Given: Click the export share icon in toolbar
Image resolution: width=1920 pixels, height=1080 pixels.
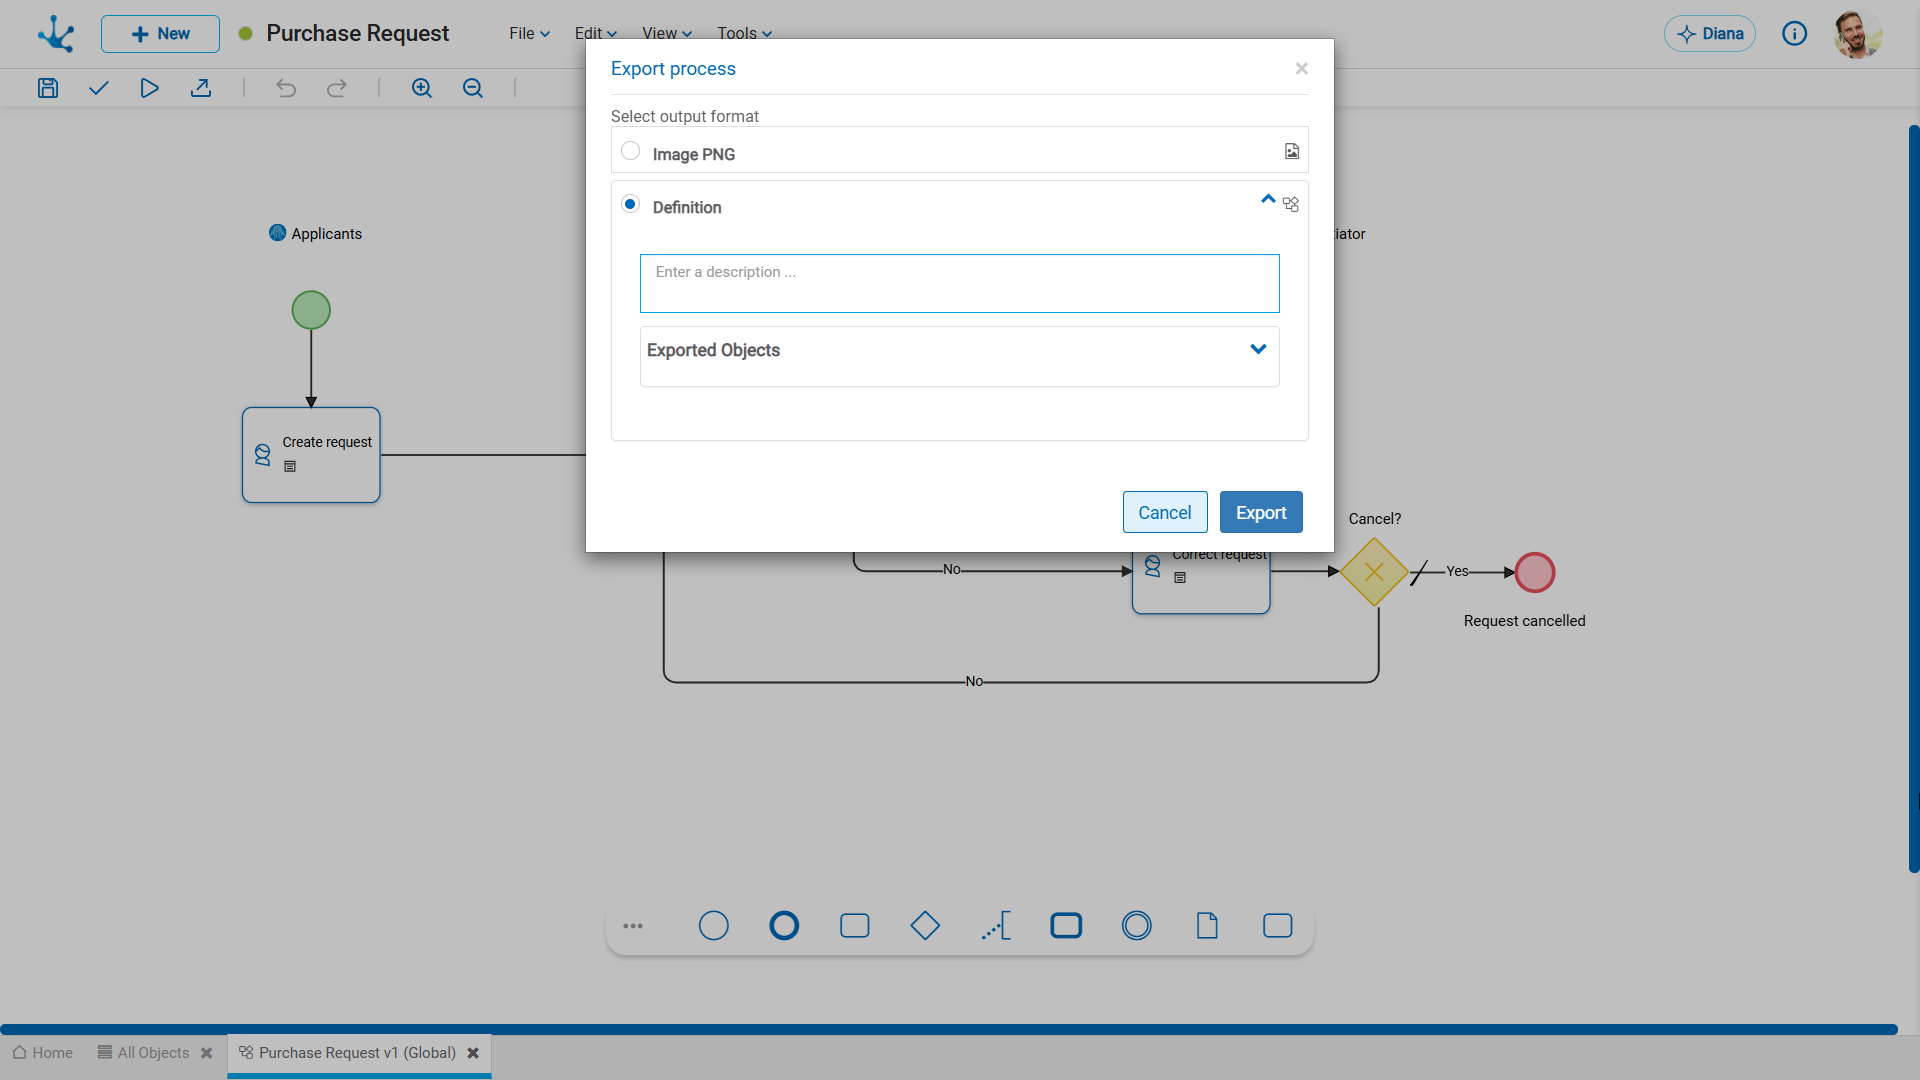Looking at the screenshot, I should (201, 88).
